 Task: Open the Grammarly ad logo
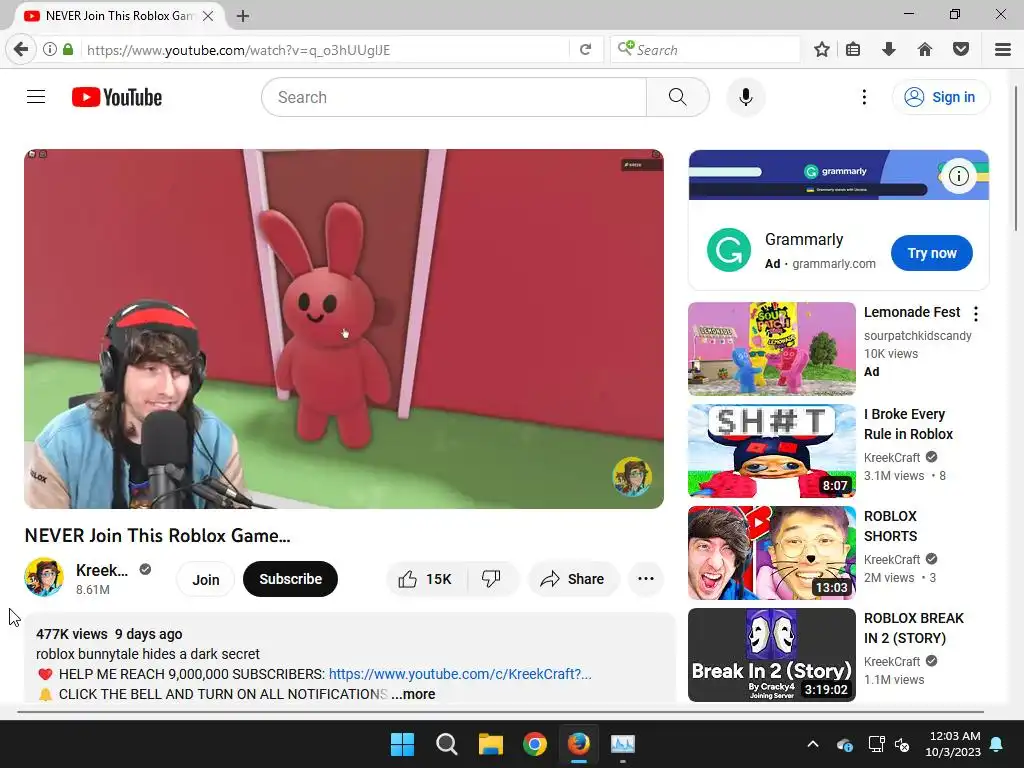tap(728, 250)
